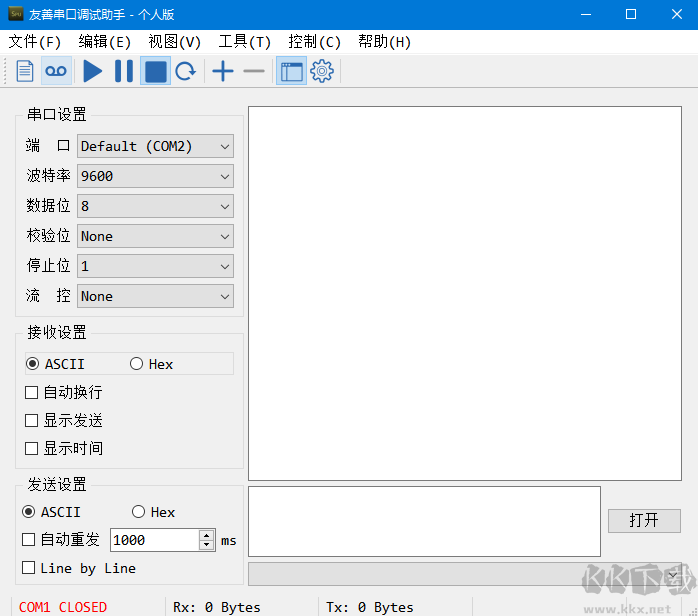This screenshot has height=616, width=698.
Task: Enable the 显示发送 checkbox
Action: point(64,421)
